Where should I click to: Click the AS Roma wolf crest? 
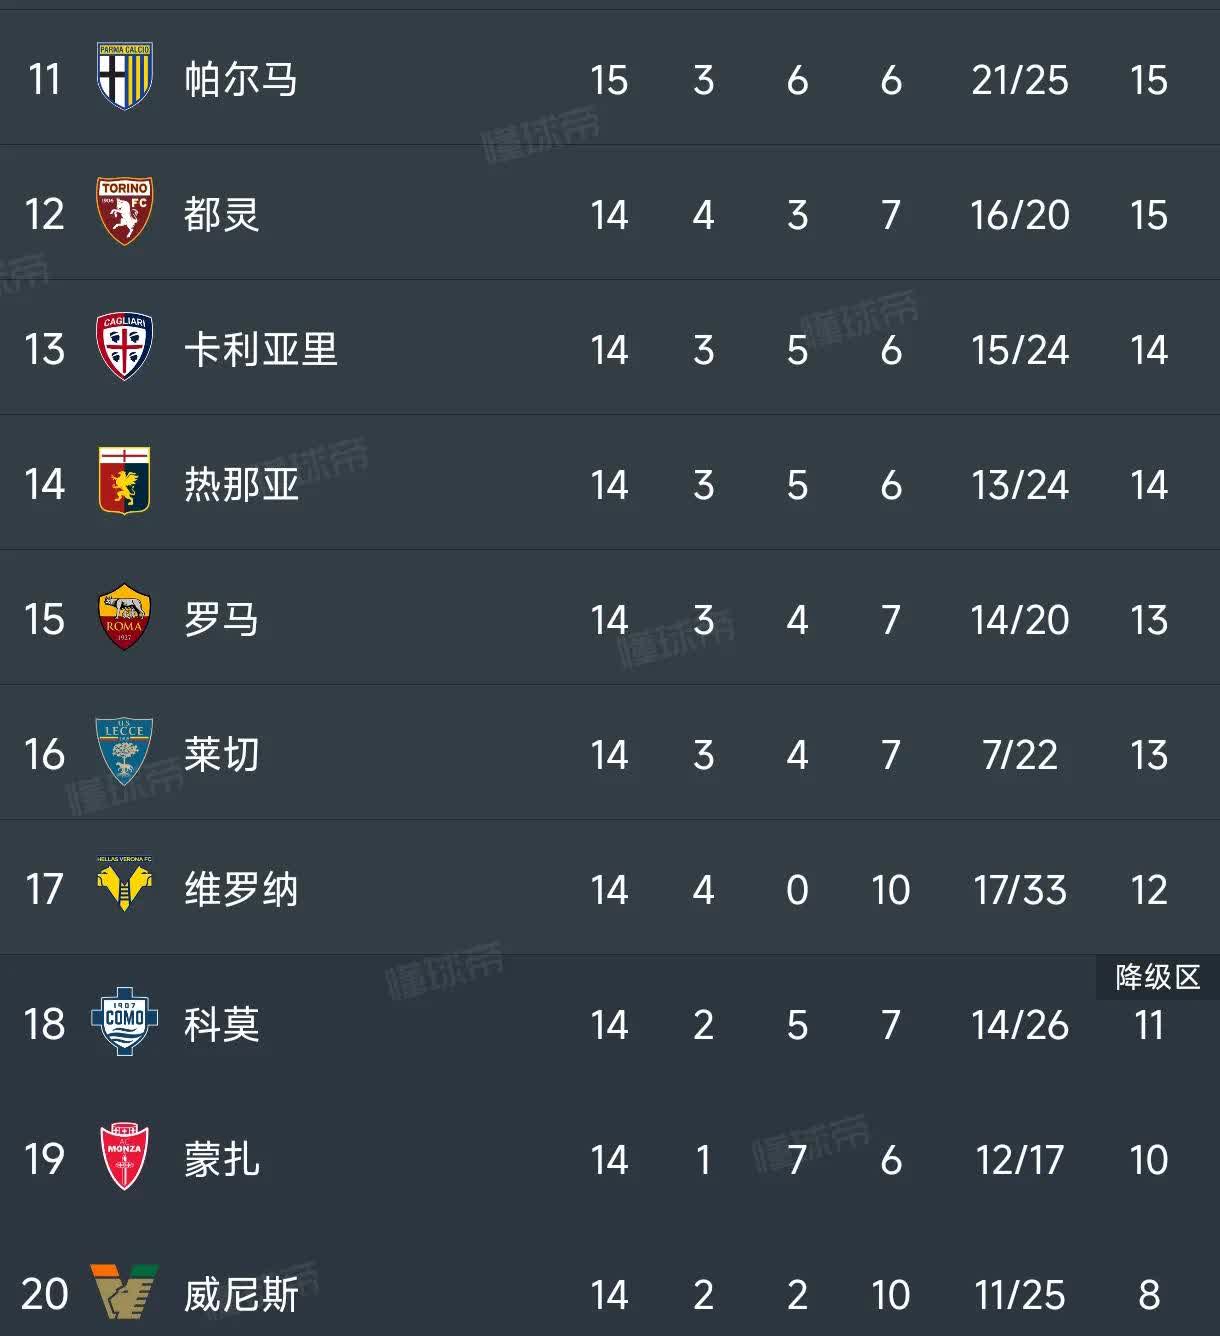[x=124, y=617]
